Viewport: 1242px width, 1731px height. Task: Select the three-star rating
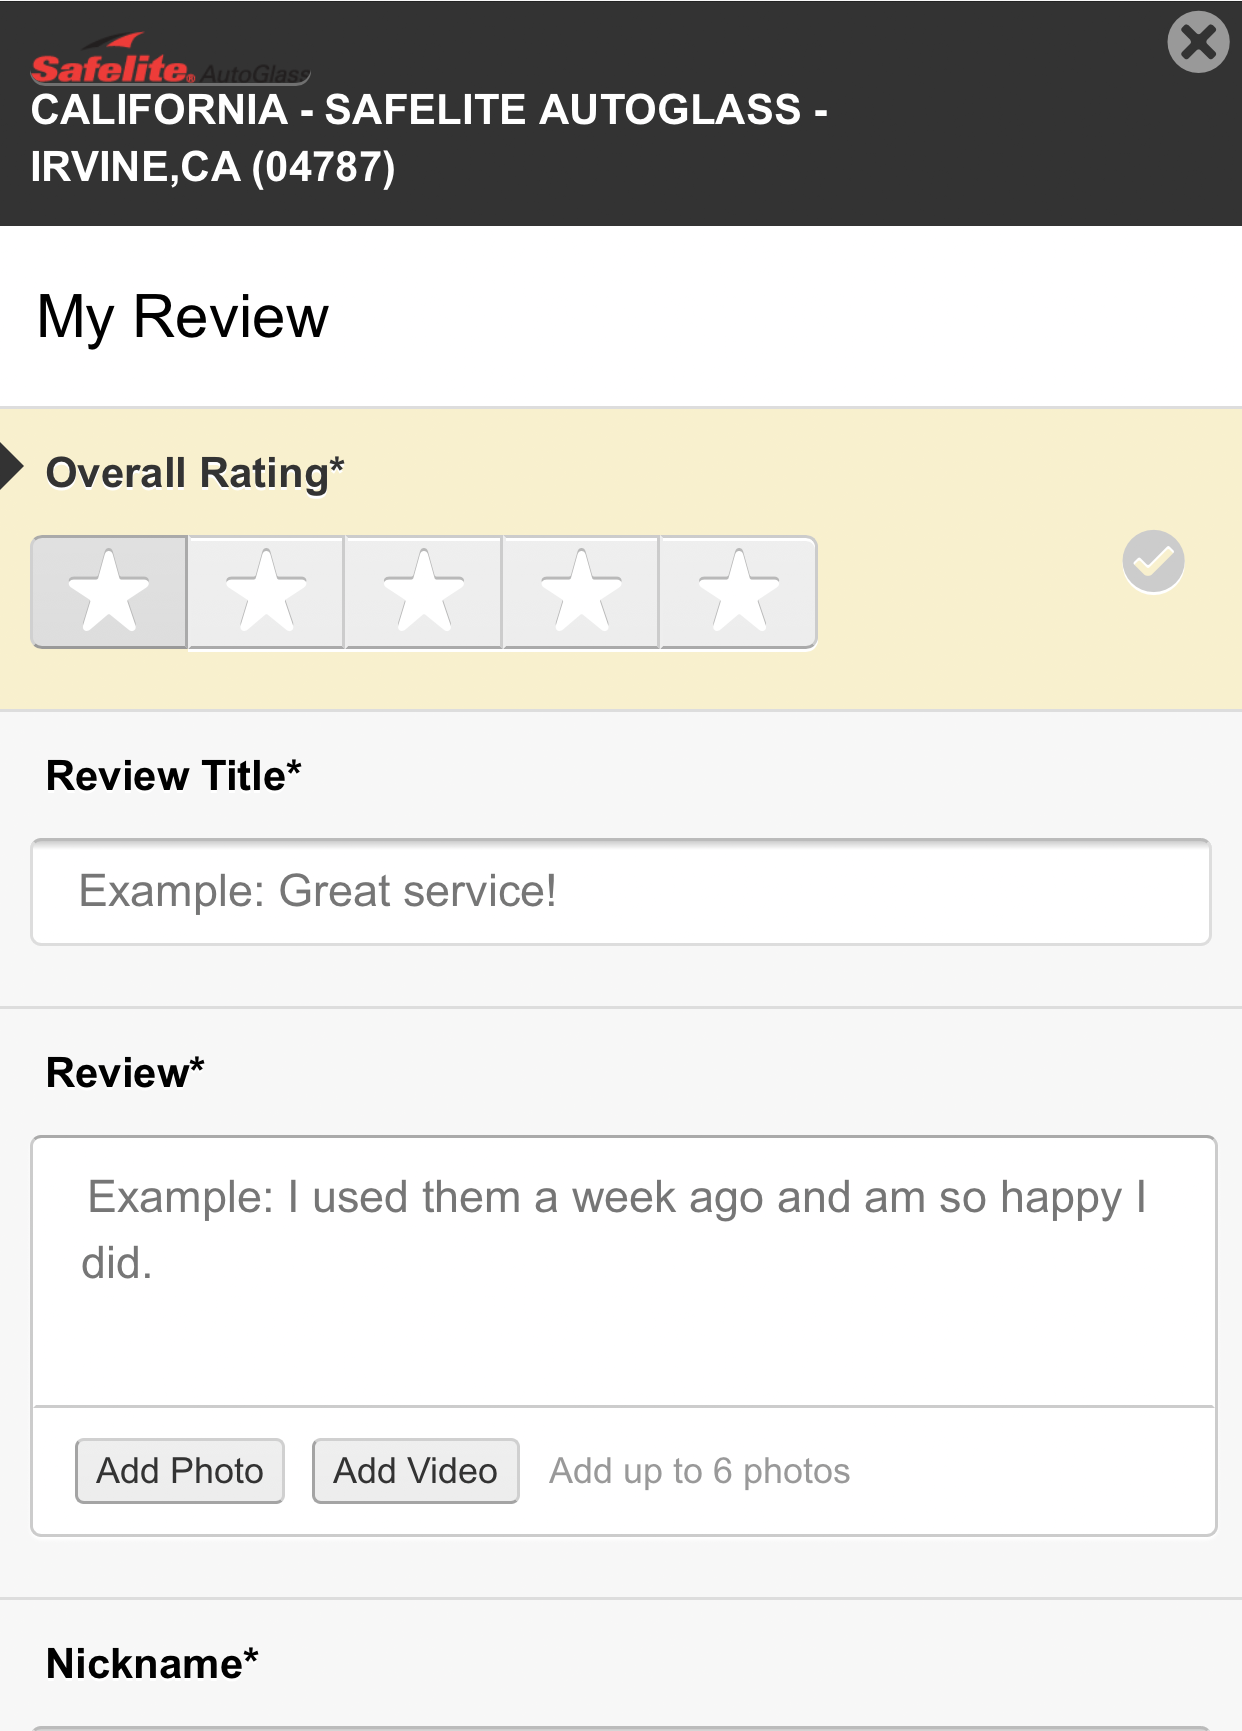coord(423,592)
